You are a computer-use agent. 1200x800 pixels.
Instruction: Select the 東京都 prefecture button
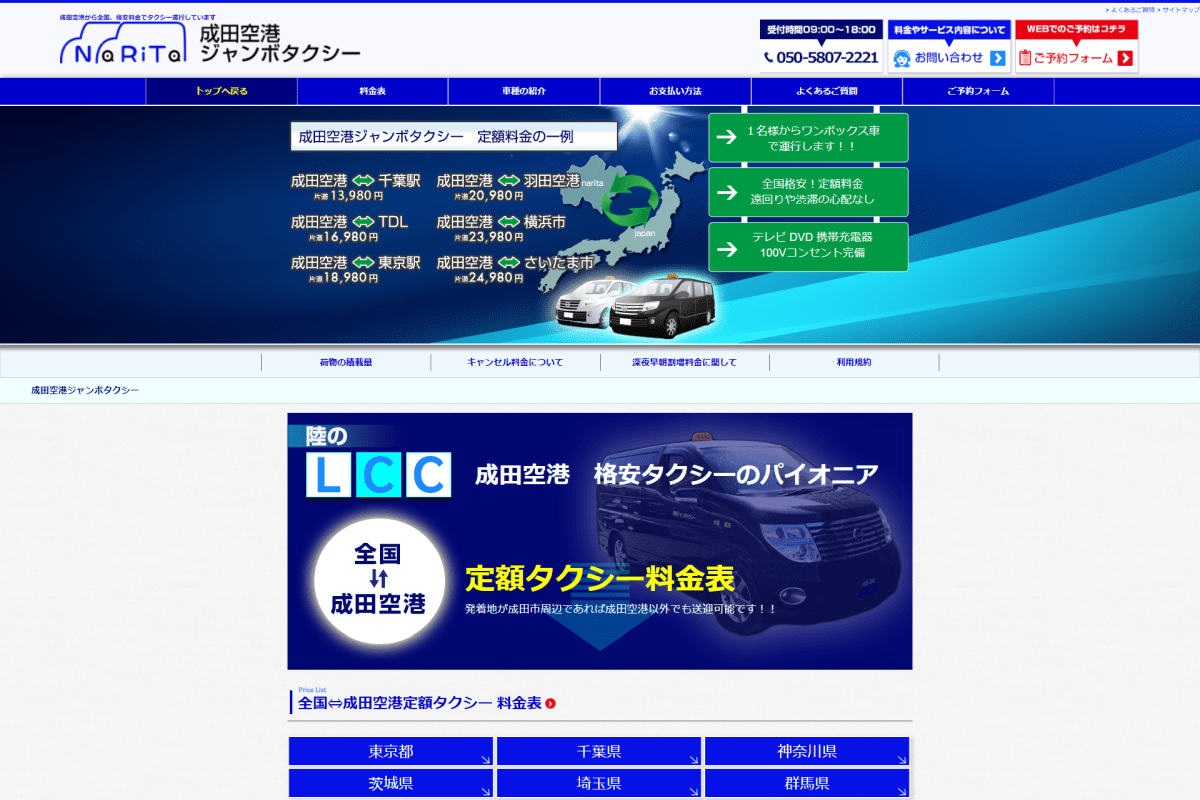click(391, 752)
